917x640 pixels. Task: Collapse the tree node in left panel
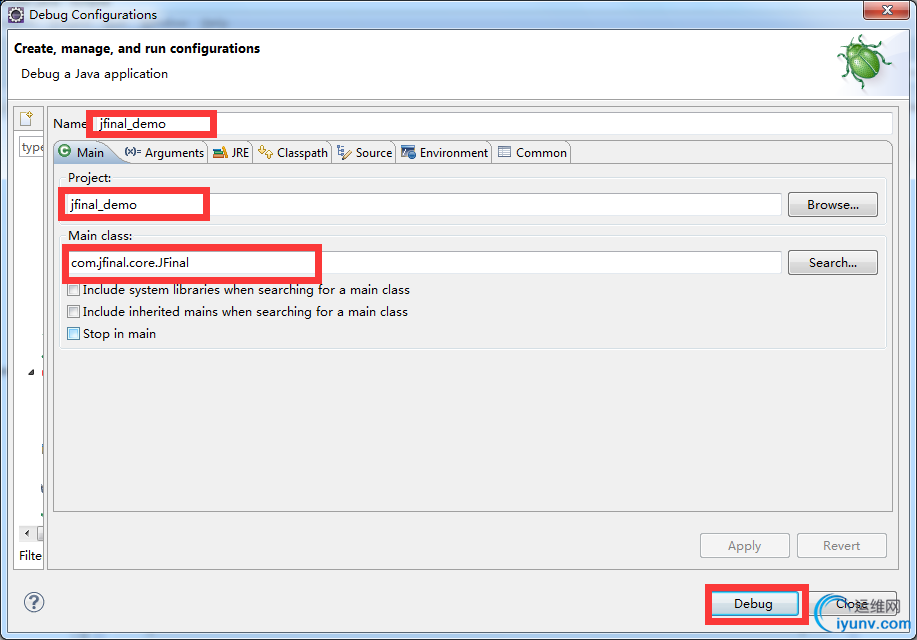(x=32, y=372)
